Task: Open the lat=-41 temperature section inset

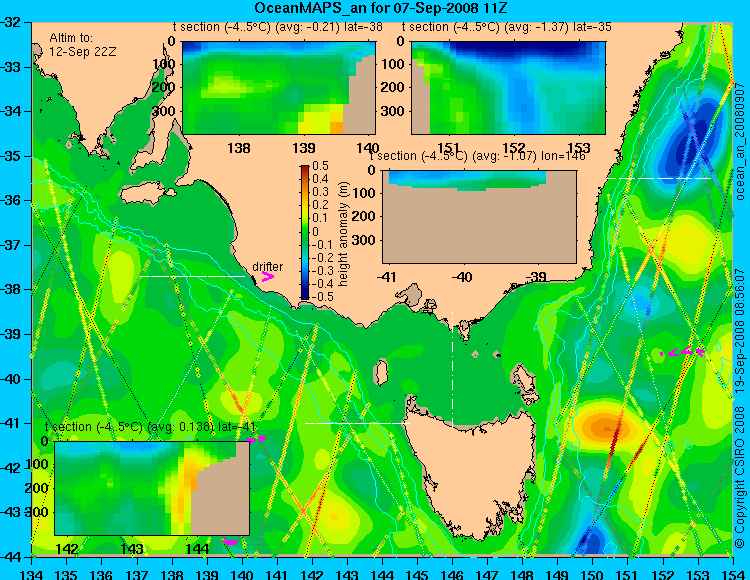Action: [152, 488]
